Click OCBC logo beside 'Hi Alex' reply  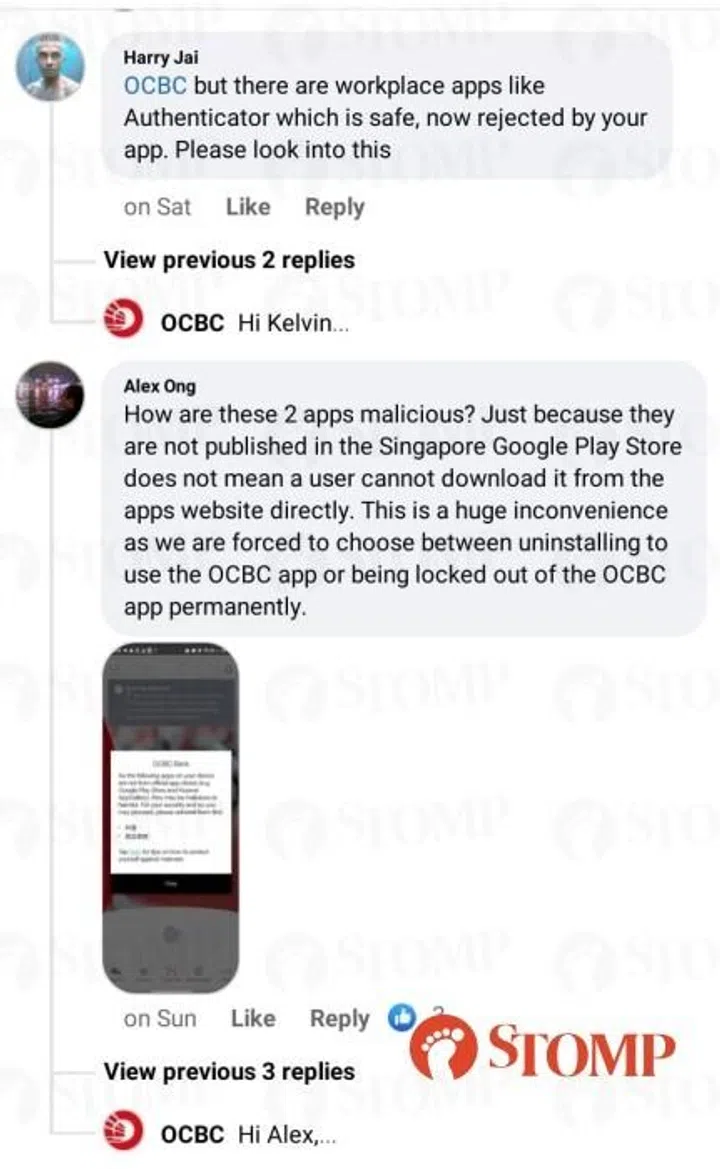coord(123,1131)
